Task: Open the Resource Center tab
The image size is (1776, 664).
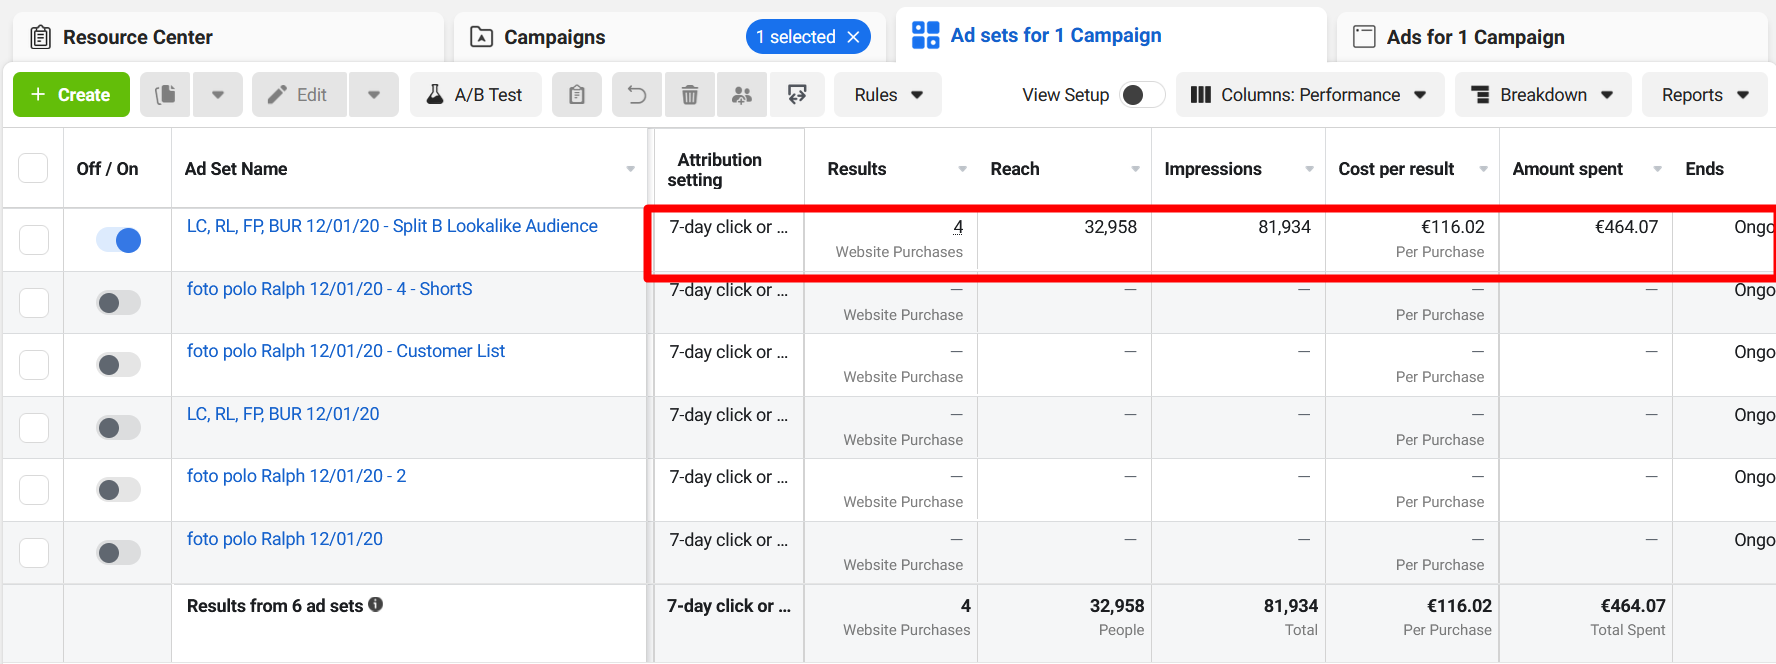Action: tap(137, 37)
